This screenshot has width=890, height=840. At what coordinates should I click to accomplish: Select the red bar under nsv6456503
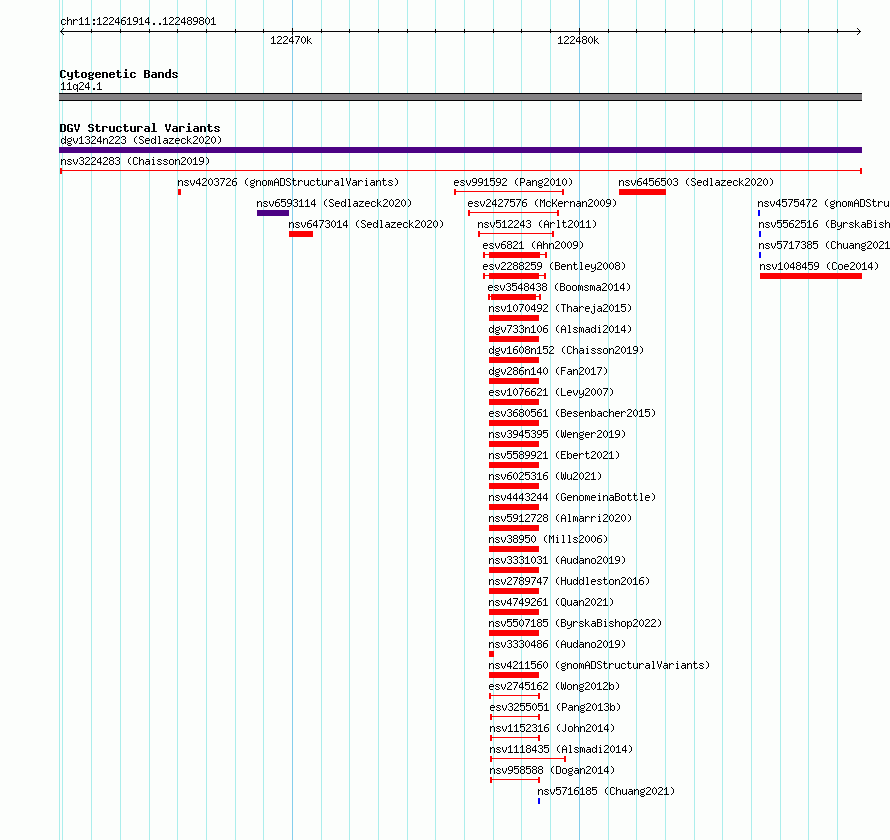(642, 192)
